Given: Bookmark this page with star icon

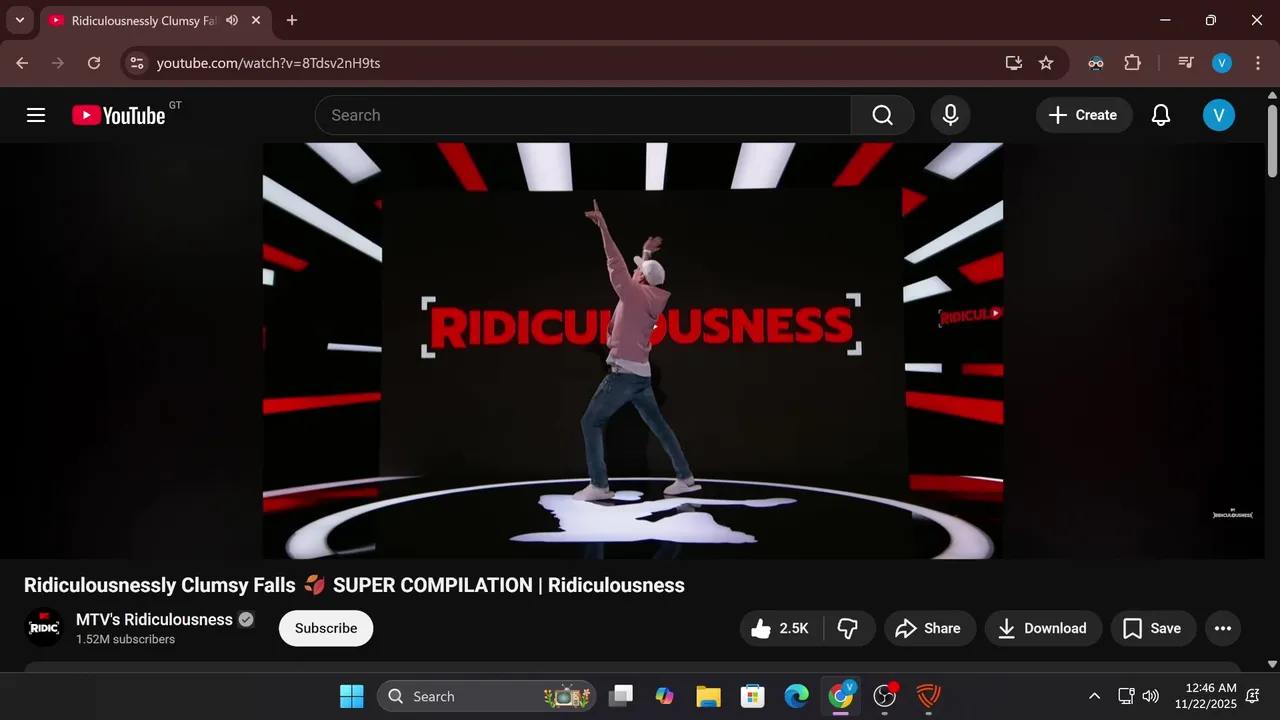Looking at the screenshot, I should point(1046,63).
